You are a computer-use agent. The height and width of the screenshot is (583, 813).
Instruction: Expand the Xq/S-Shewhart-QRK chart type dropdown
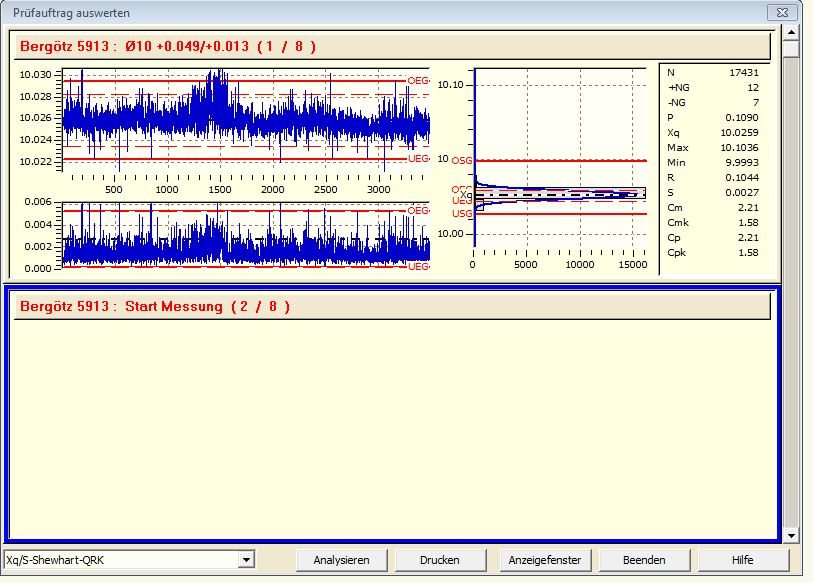click(246, 560)
